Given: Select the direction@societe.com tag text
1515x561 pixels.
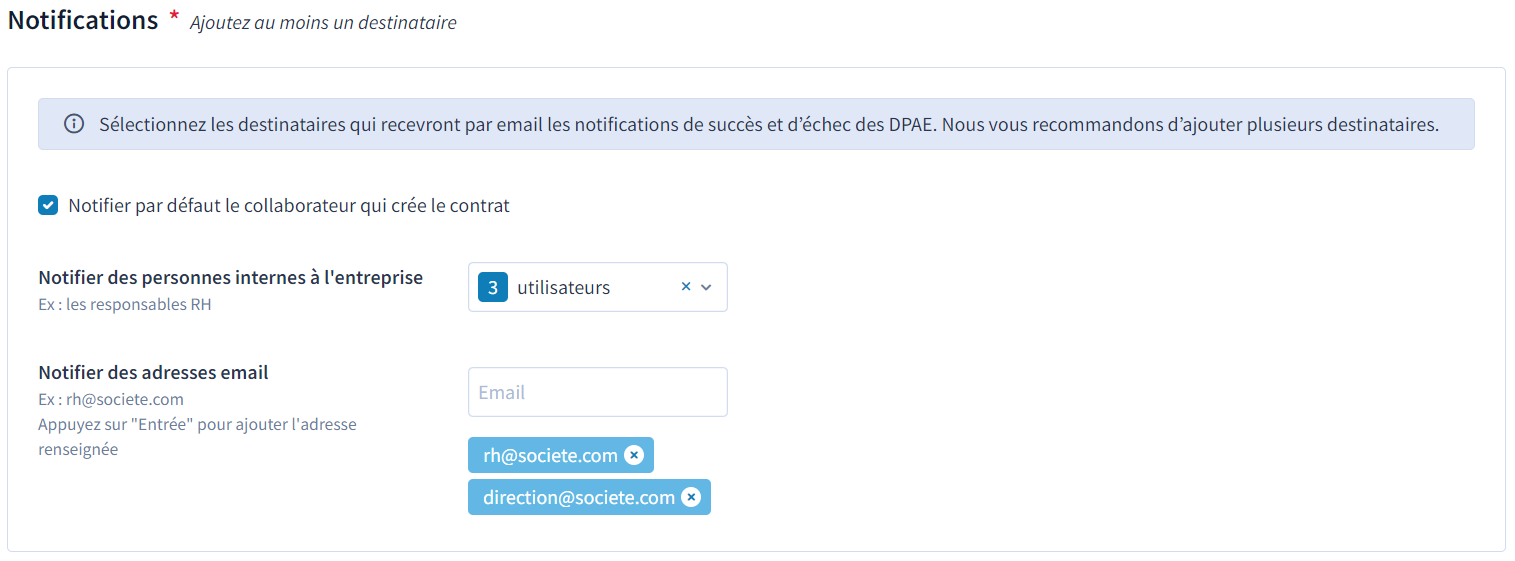Looking at the screenshot, I should point(579,497).
